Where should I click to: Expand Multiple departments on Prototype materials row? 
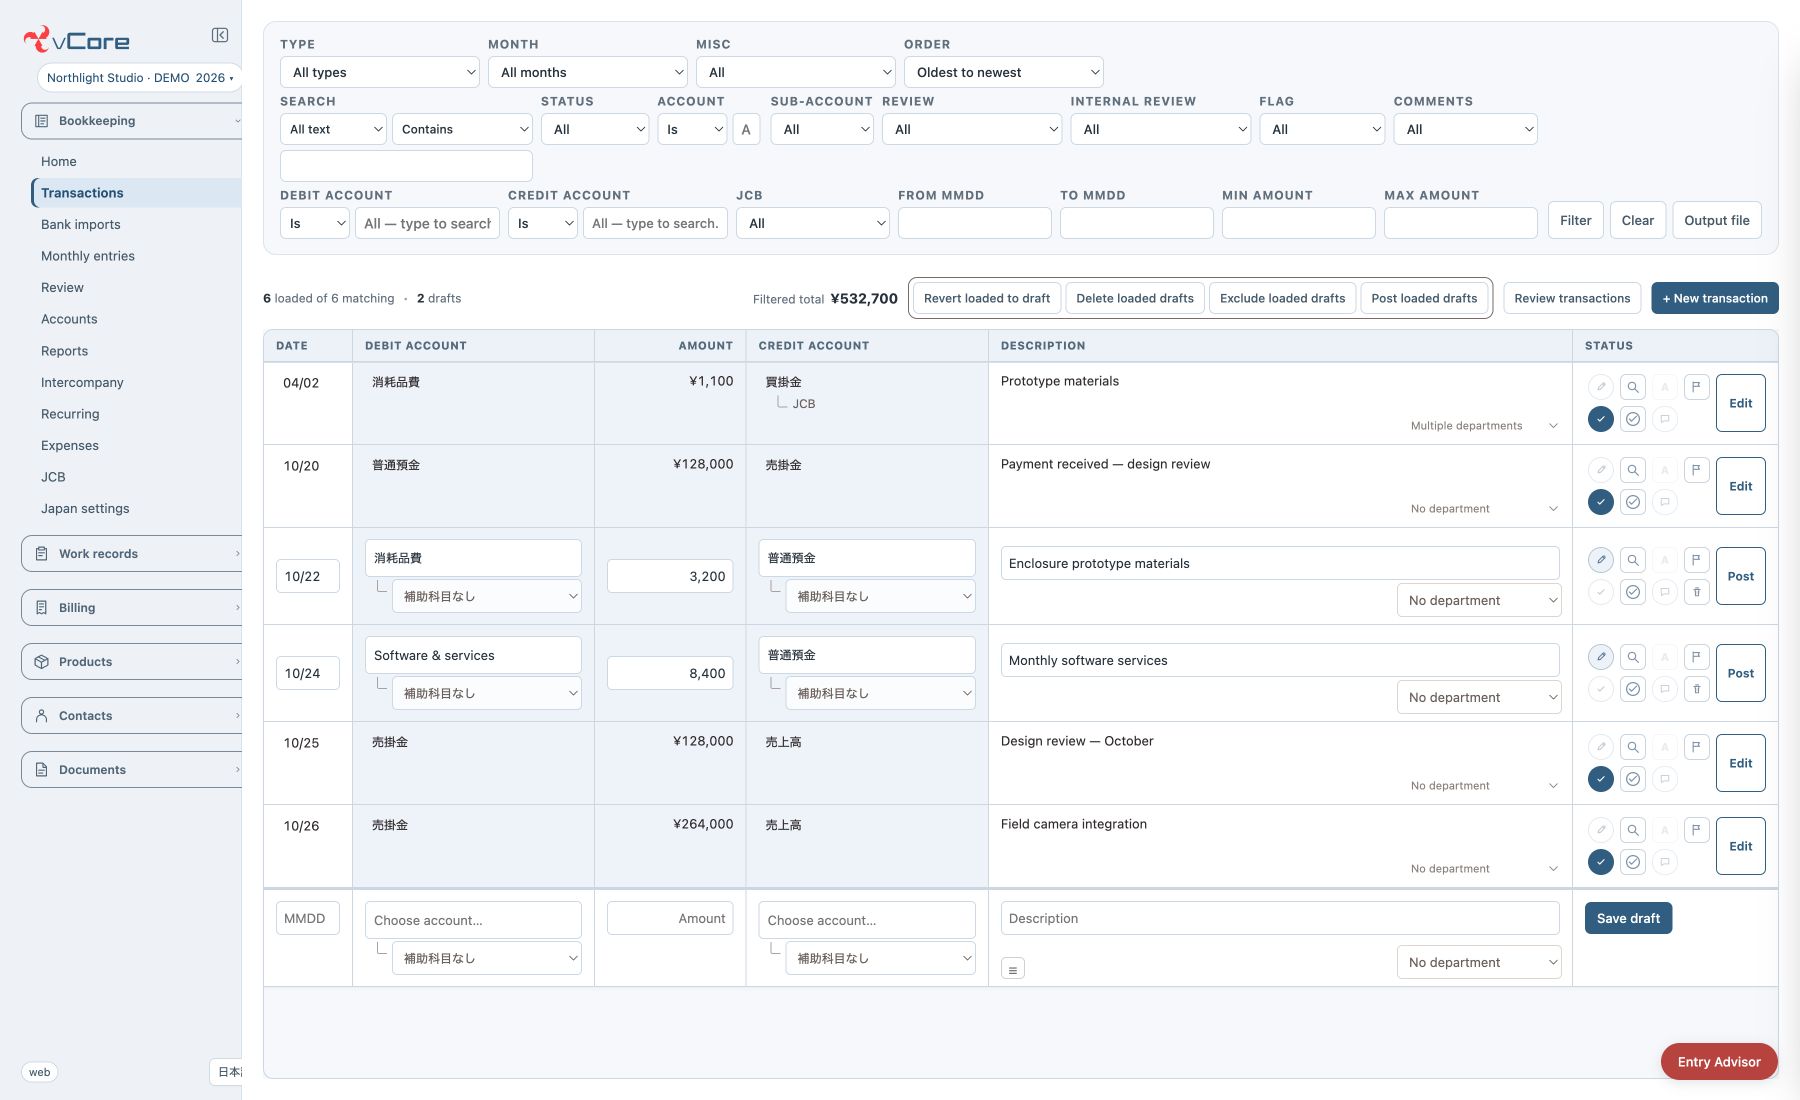point(1483,426)
